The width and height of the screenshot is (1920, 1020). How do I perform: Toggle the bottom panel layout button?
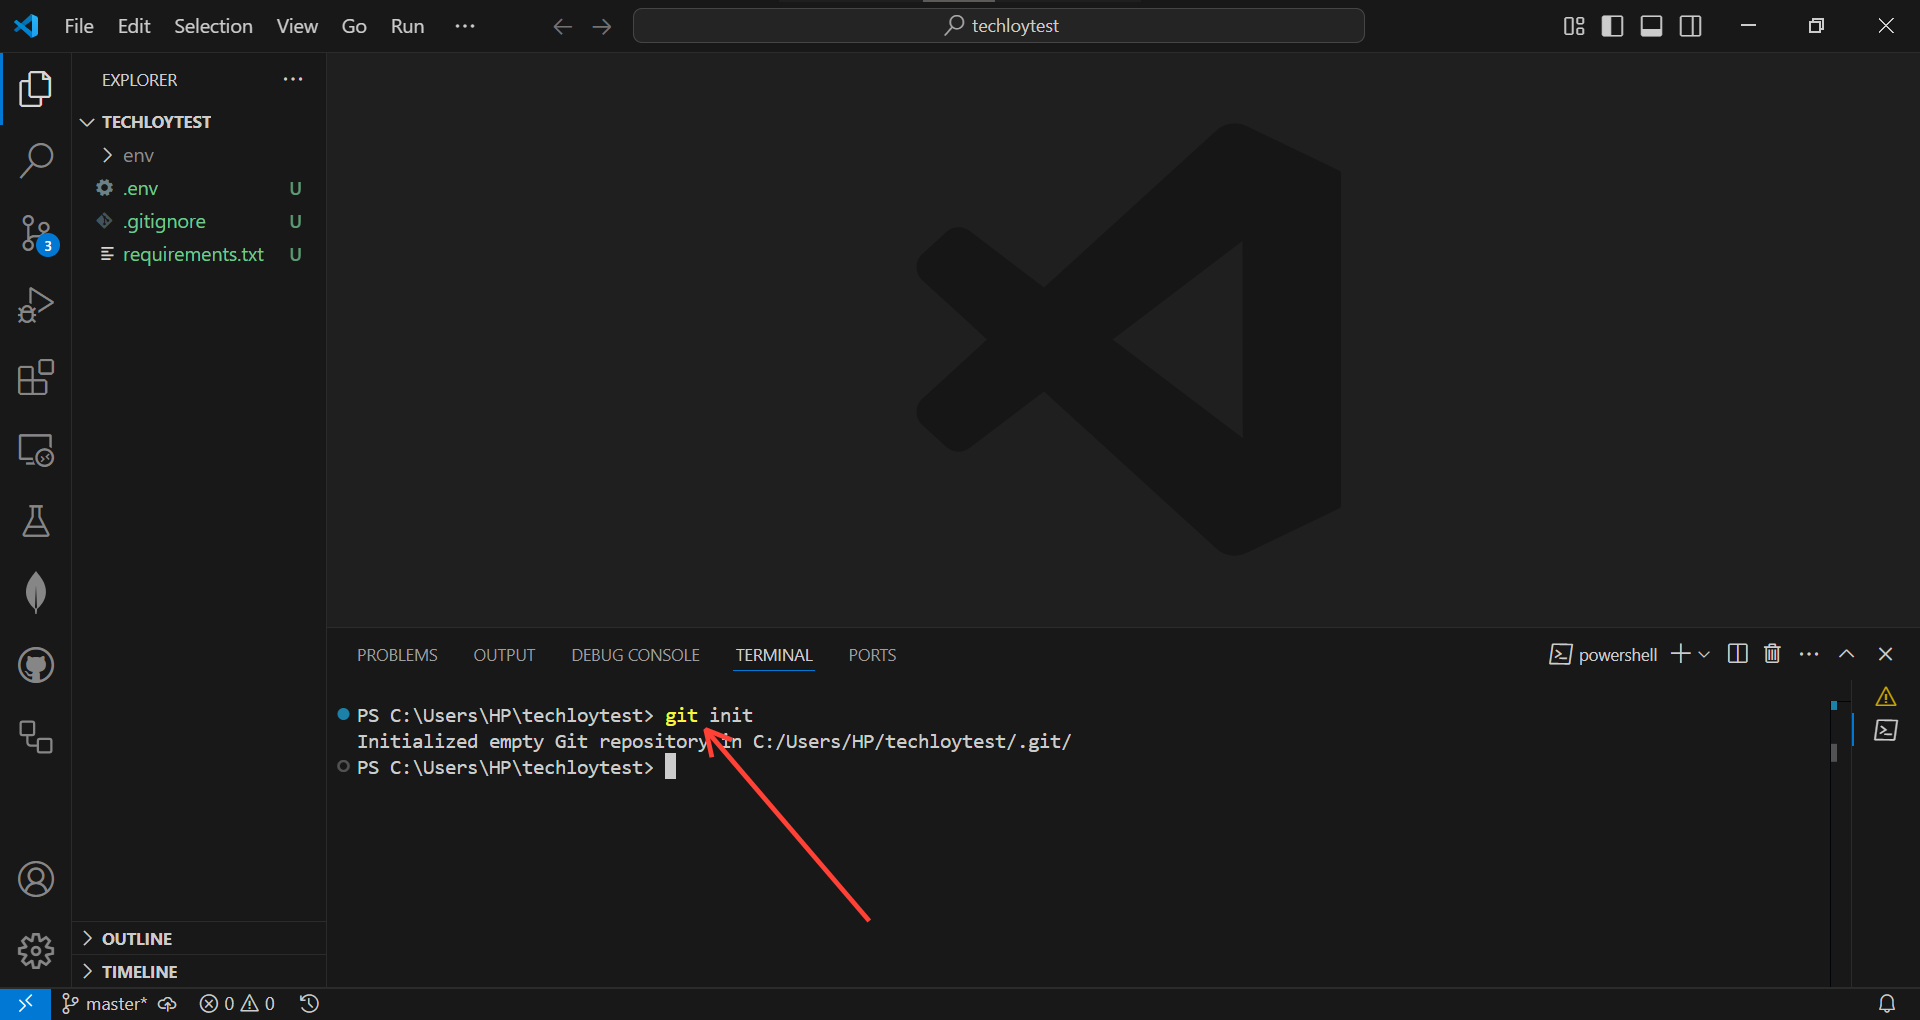click(1651, 26)
